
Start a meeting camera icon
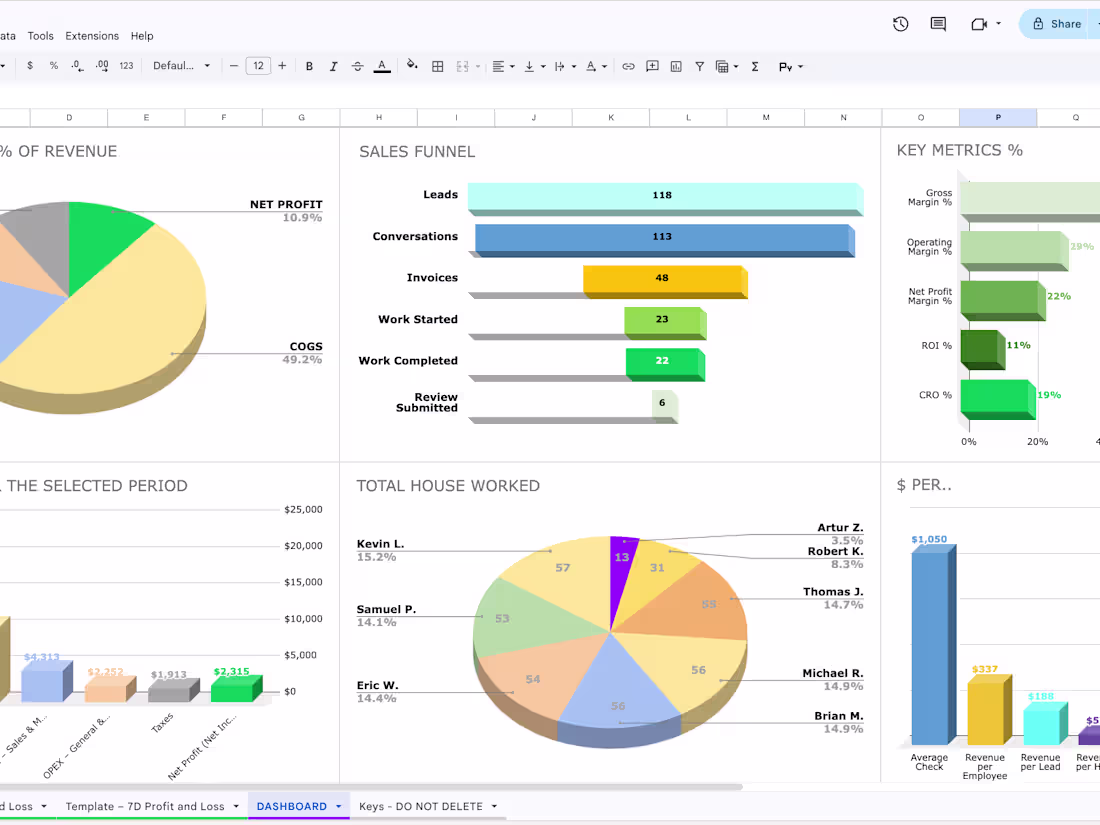(979, 25)
